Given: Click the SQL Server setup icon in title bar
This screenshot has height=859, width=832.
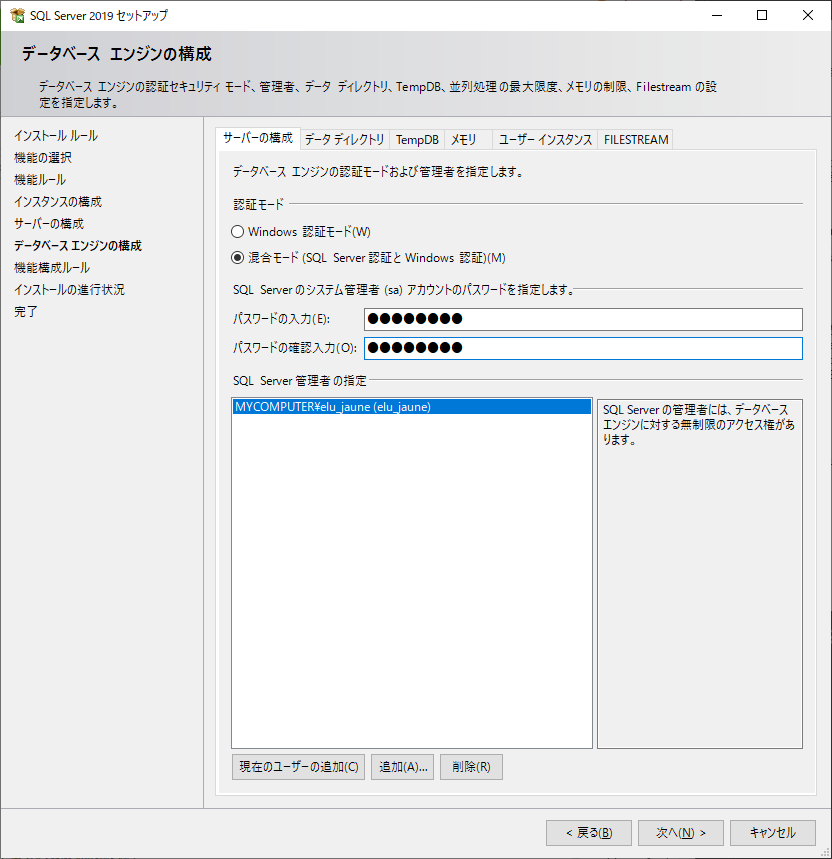Looking at the screenshot, I should 18,15.
